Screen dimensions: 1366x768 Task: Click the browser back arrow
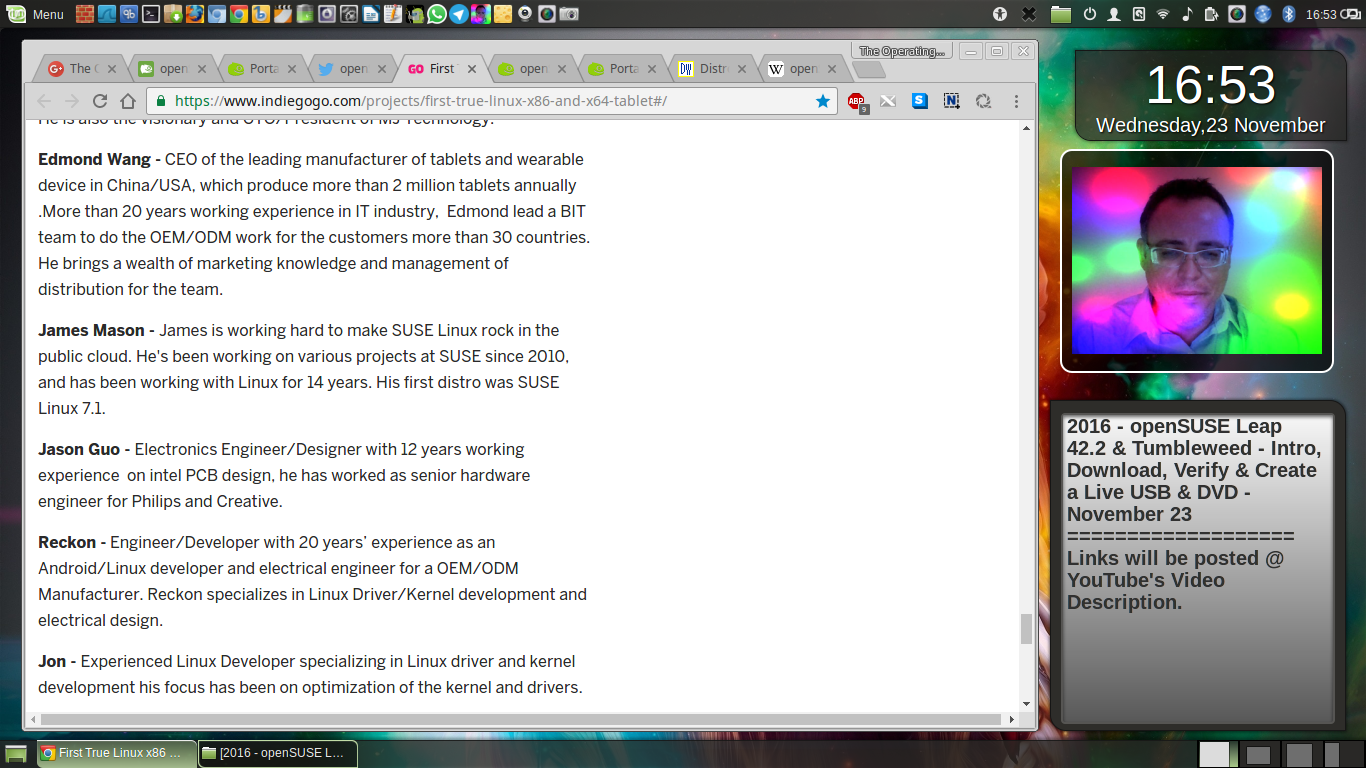pyautogui.click(x=44, y=101)
